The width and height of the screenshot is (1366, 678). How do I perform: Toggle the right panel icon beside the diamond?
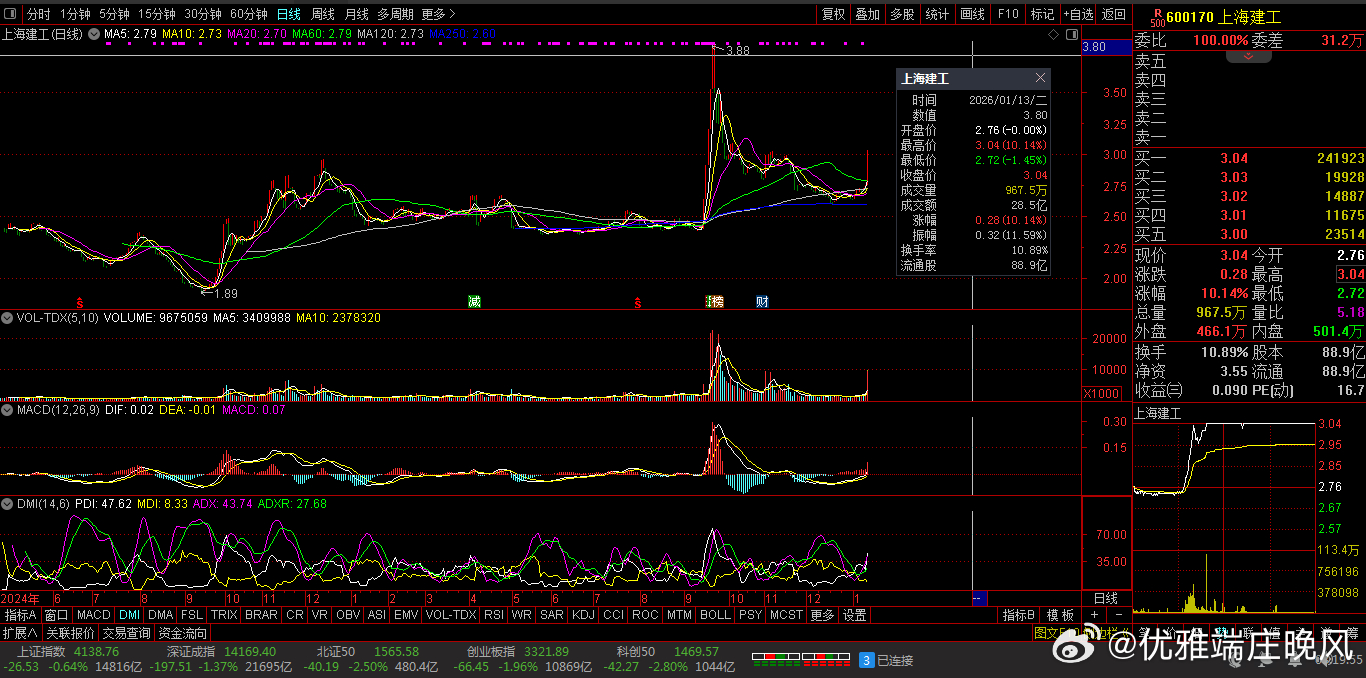point(1070,34)
